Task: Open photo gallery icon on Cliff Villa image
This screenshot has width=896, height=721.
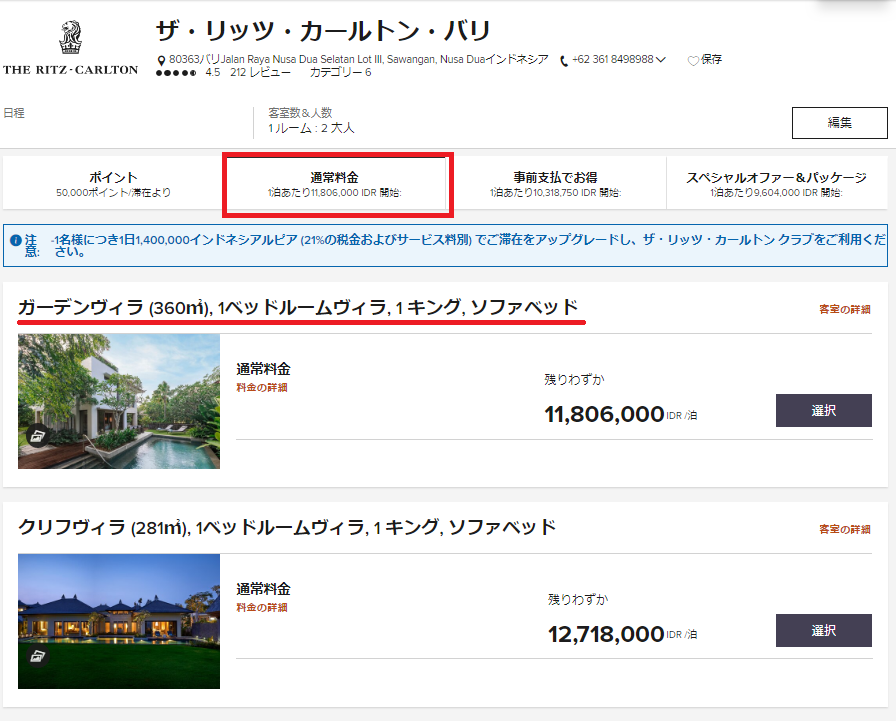Action: [x=37, y=656]
